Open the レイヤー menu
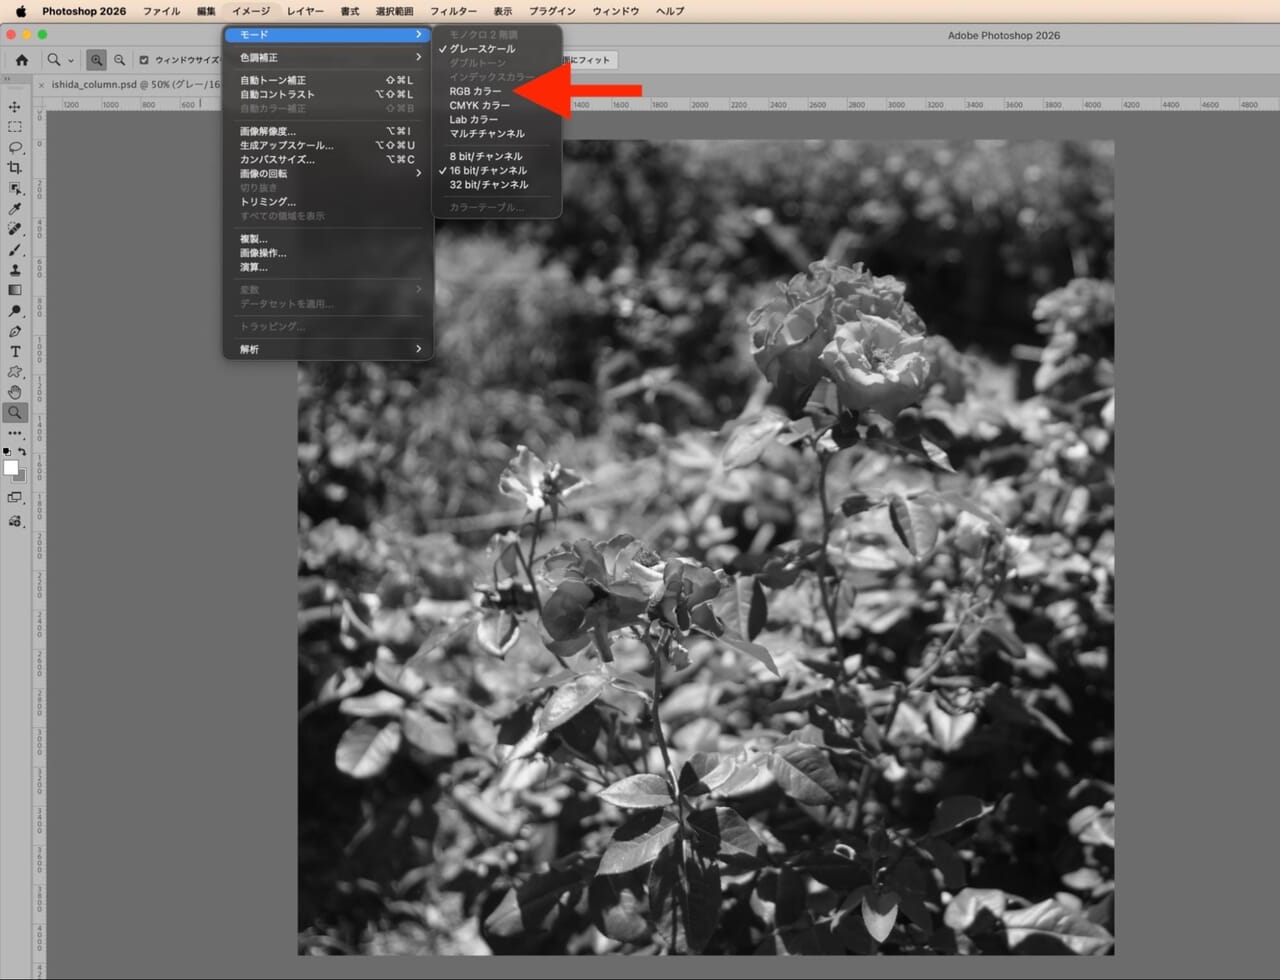1280x980 pixels. (x=305, y=11)
